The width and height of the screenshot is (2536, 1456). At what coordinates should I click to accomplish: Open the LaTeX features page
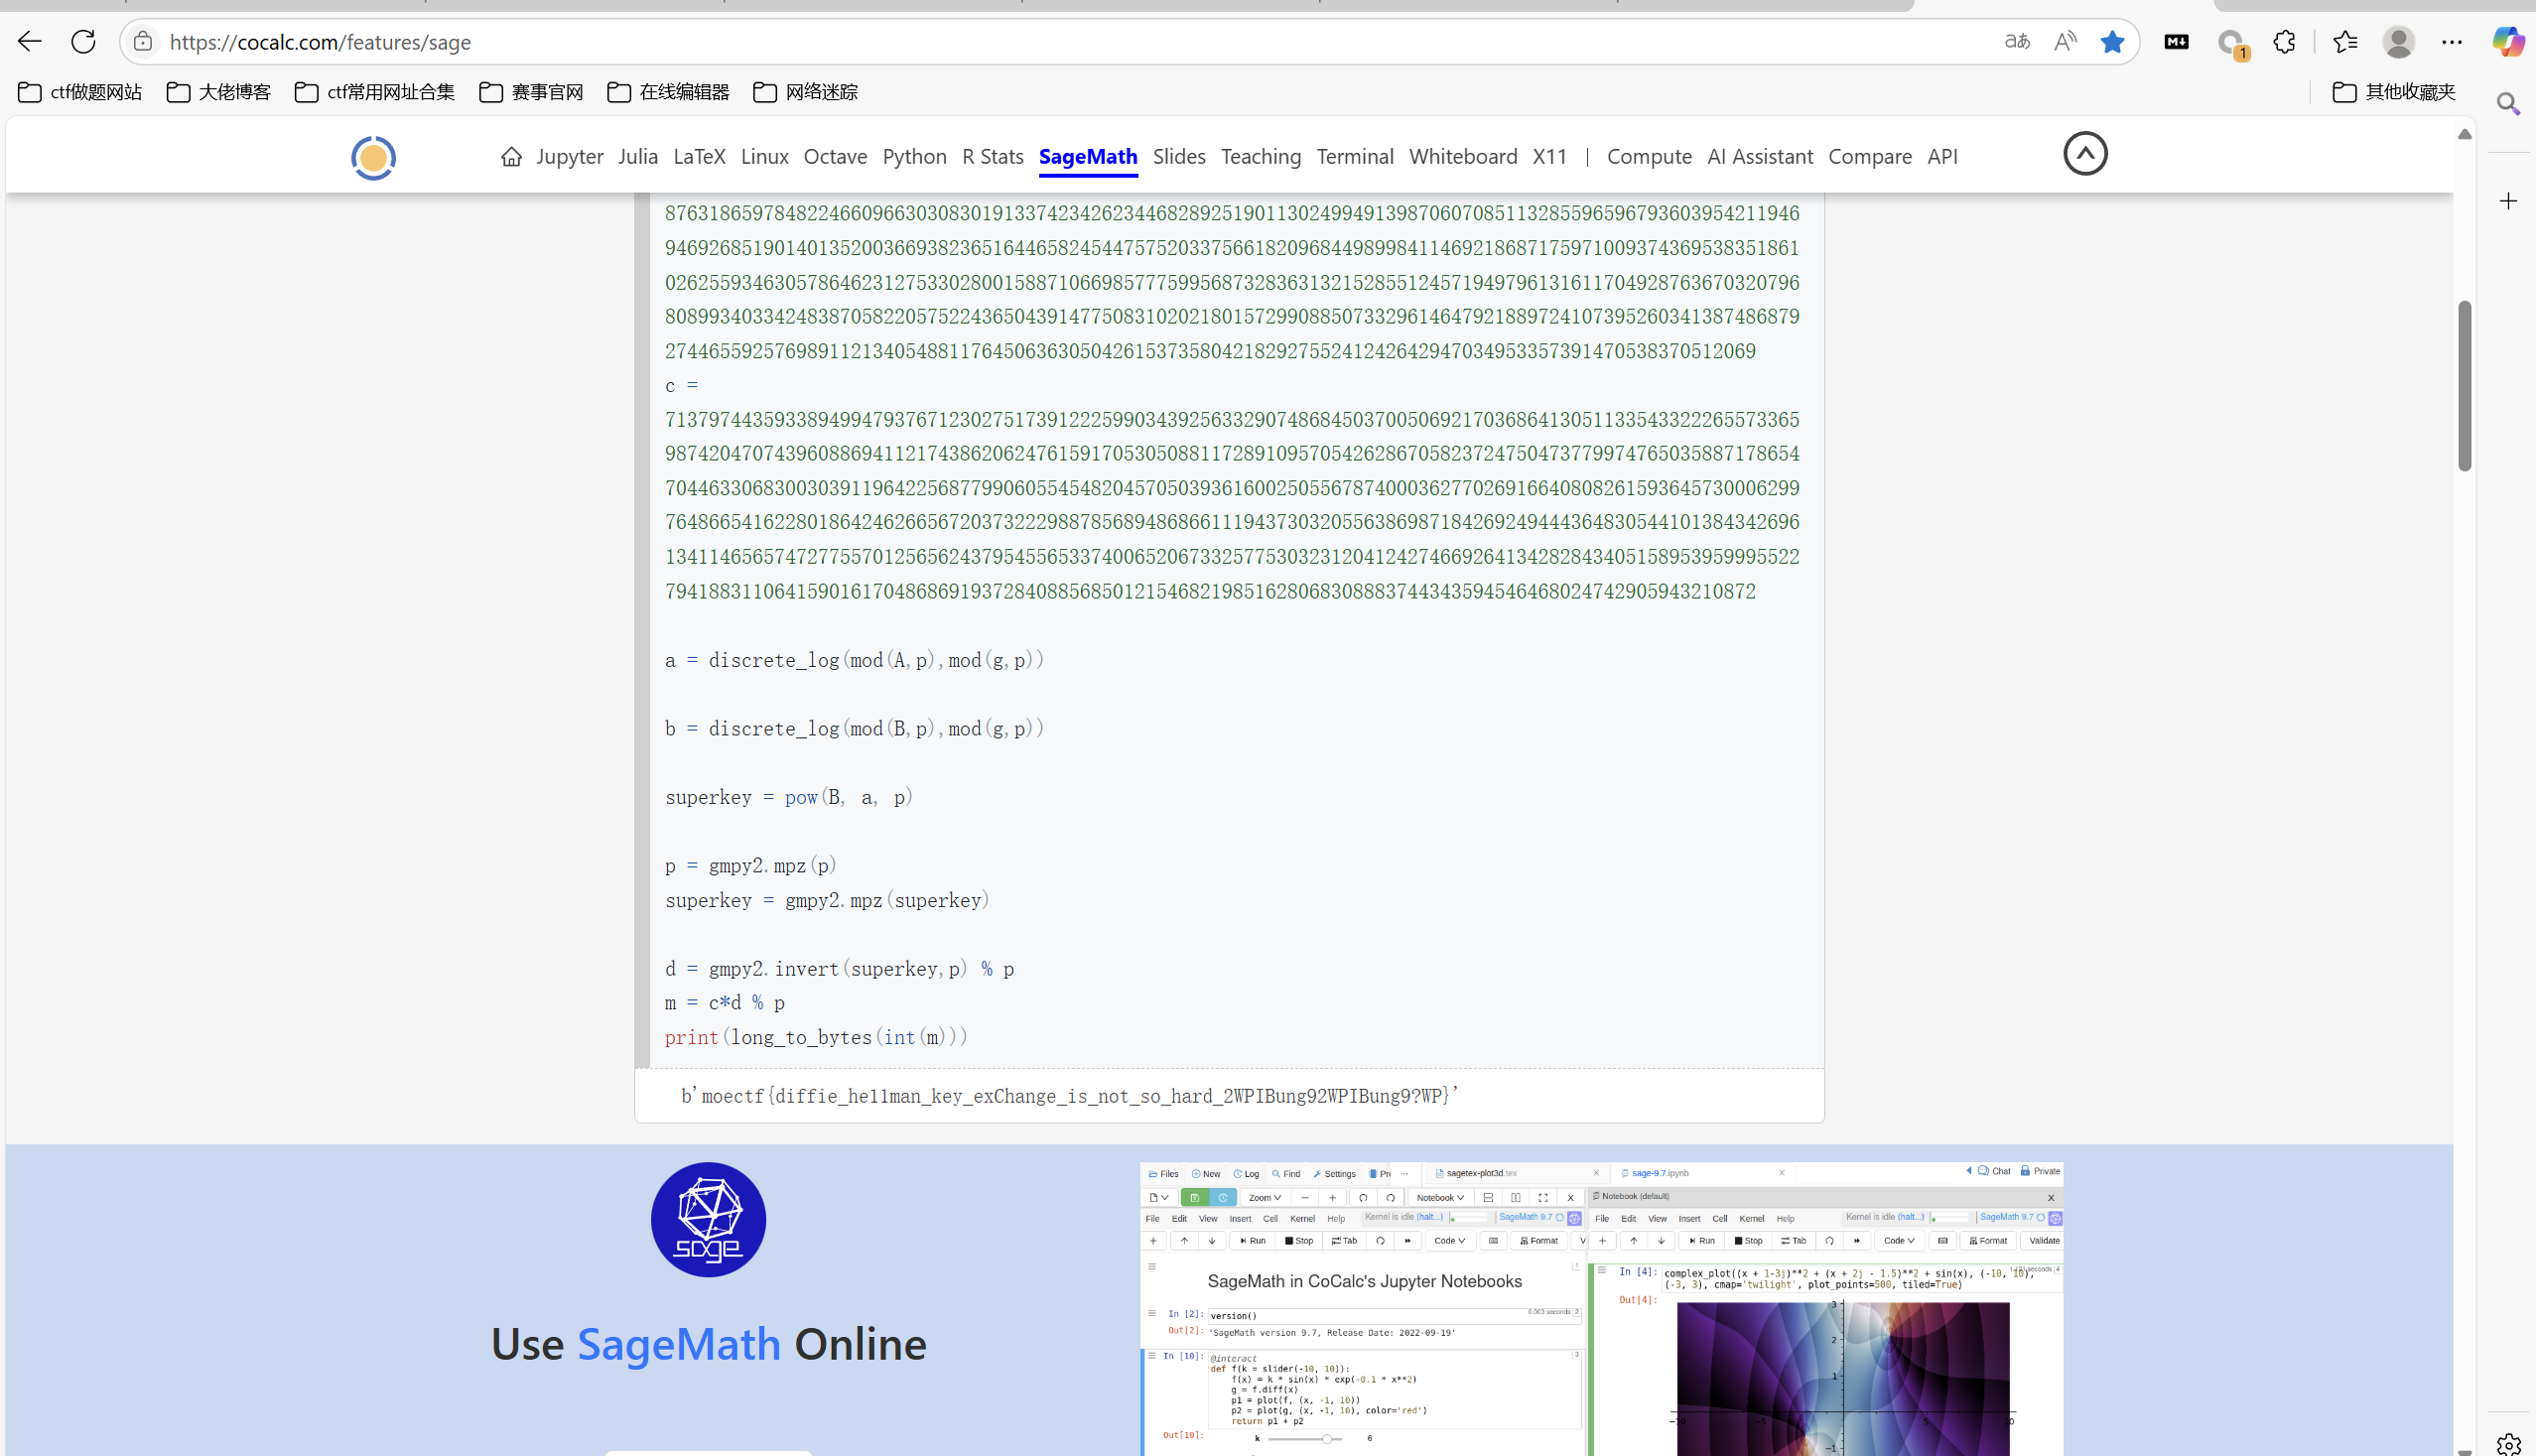(x=699, y=157)
